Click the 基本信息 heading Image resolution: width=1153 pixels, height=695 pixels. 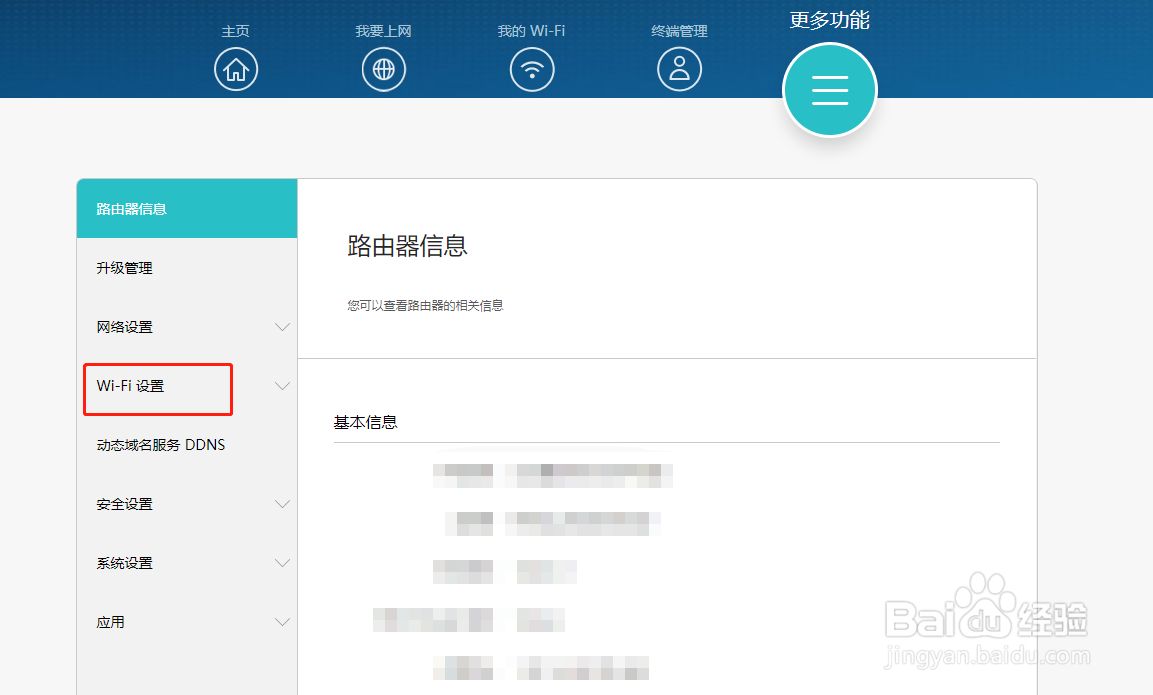coord(364,421)
